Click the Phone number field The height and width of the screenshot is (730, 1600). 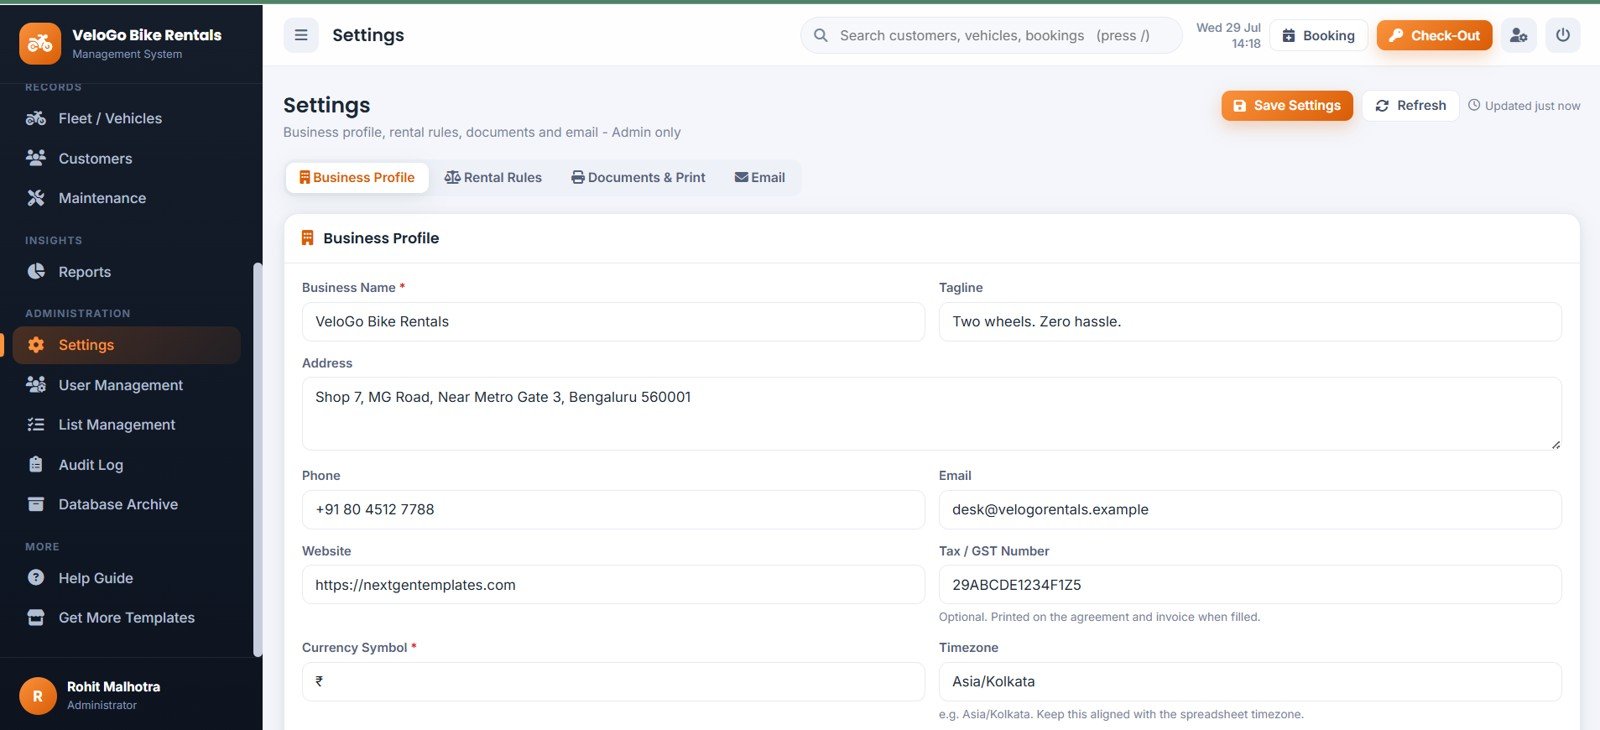click(613, 509)
